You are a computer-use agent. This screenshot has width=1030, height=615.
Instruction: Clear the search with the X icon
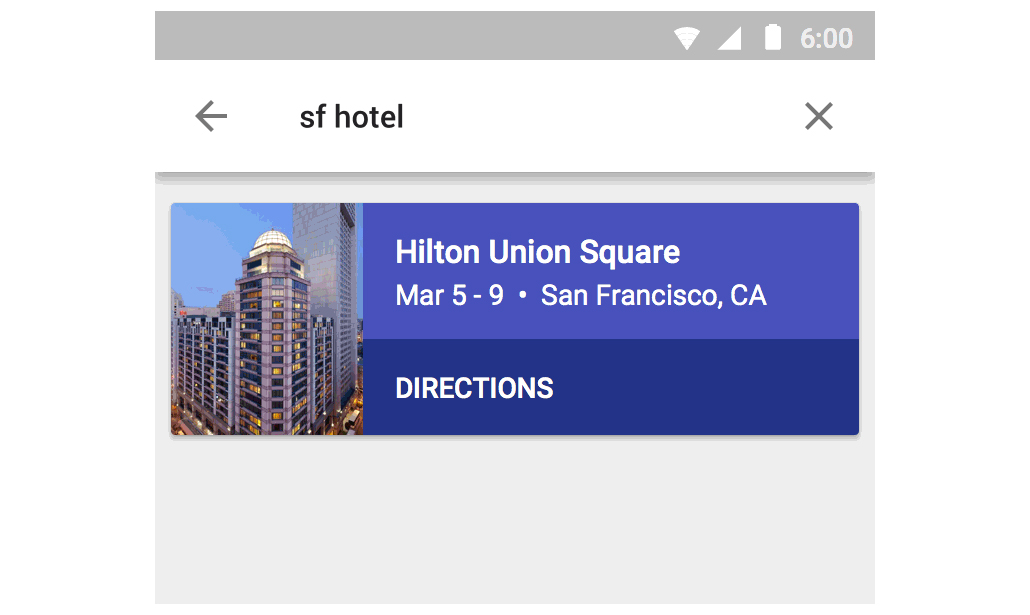(x=818, y=117)
